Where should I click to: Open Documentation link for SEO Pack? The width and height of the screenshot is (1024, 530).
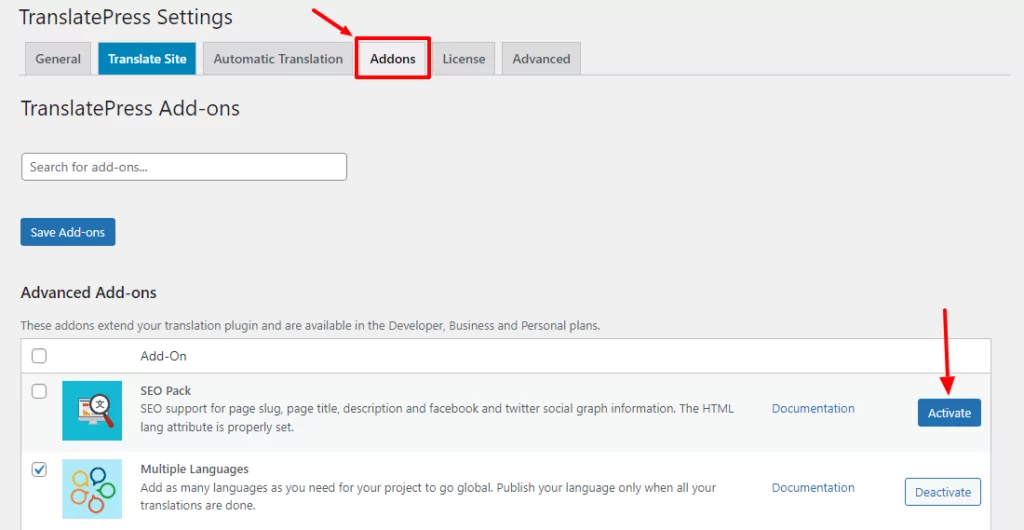coord(813,409)
